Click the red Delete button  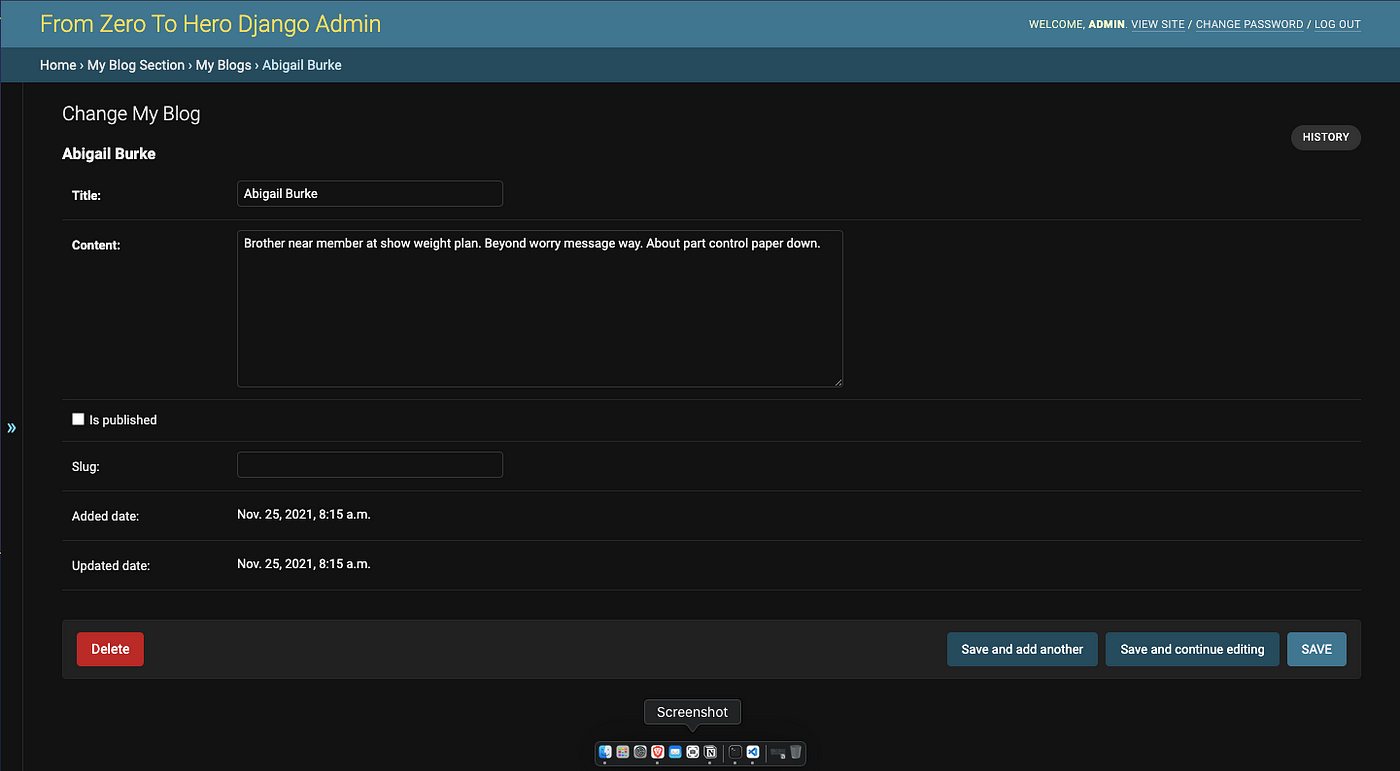click(110, 649)
